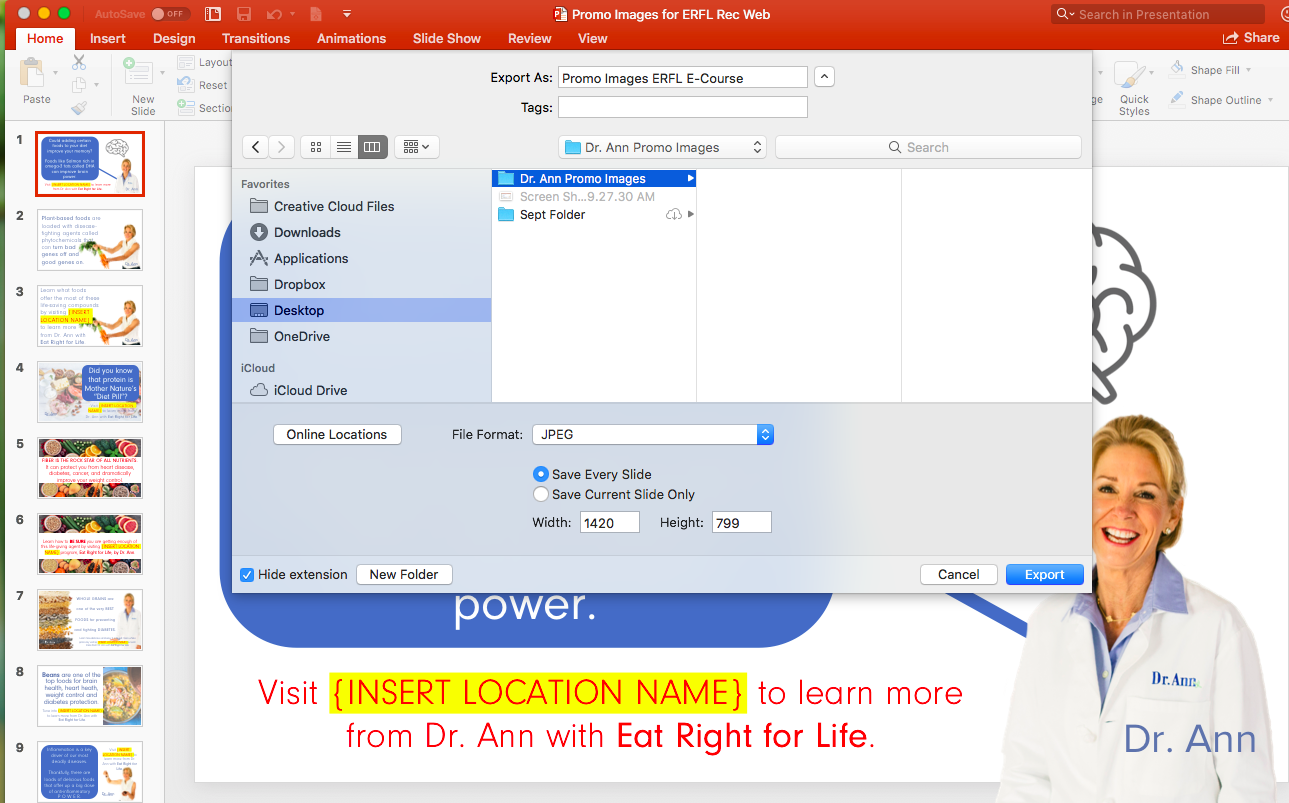Click the New Slide icon
1289x803 pixels.
click(138, 73)
